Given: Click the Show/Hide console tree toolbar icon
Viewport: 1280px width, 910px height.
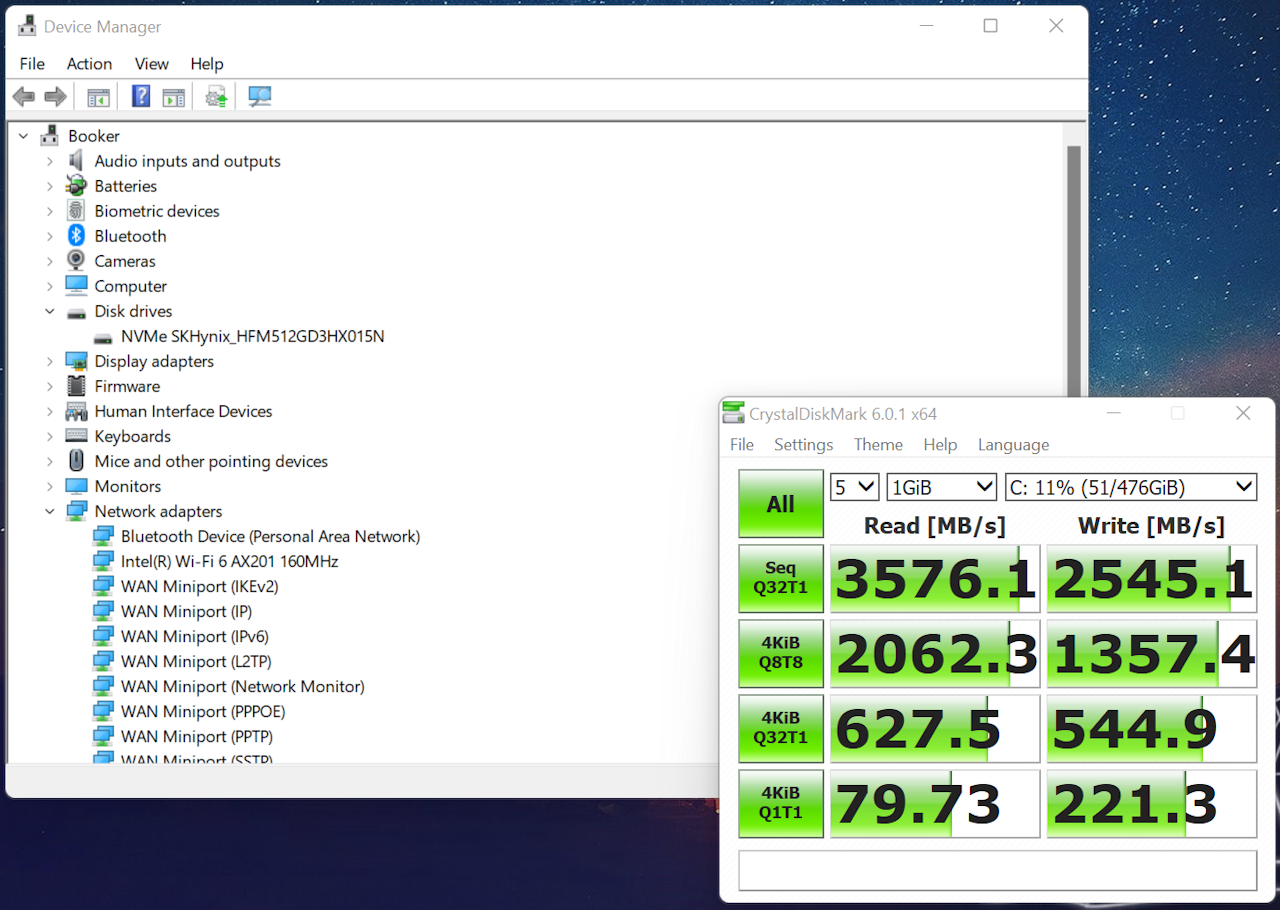Looking at the screenshot, I should [x=98, y=97].
